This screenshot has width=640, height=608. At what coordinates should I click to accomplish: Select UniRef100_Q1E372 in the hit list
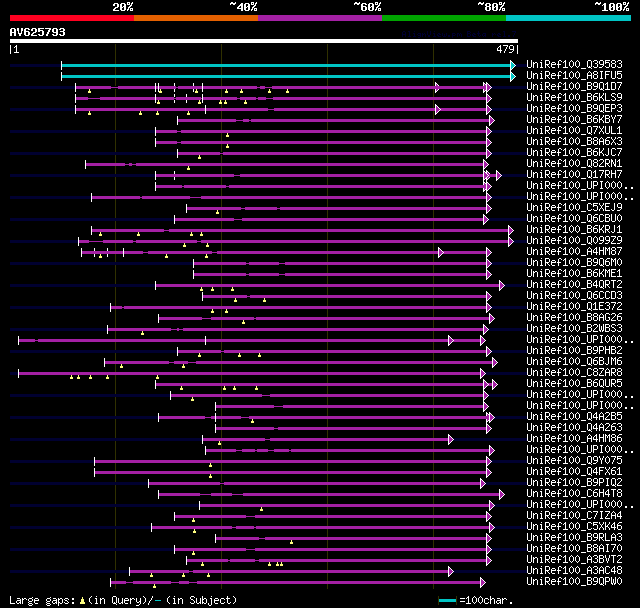pyautogui.click(x=574, y=306)
